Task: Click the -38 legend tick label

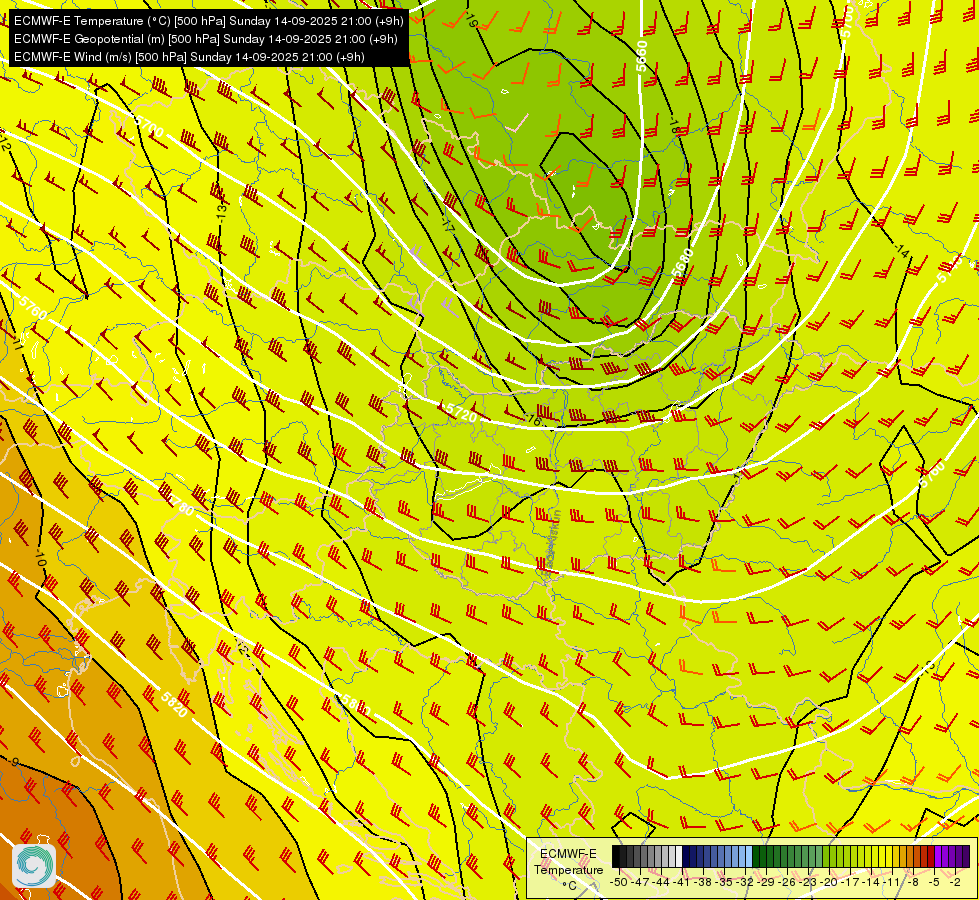Action: click(703, 883)
